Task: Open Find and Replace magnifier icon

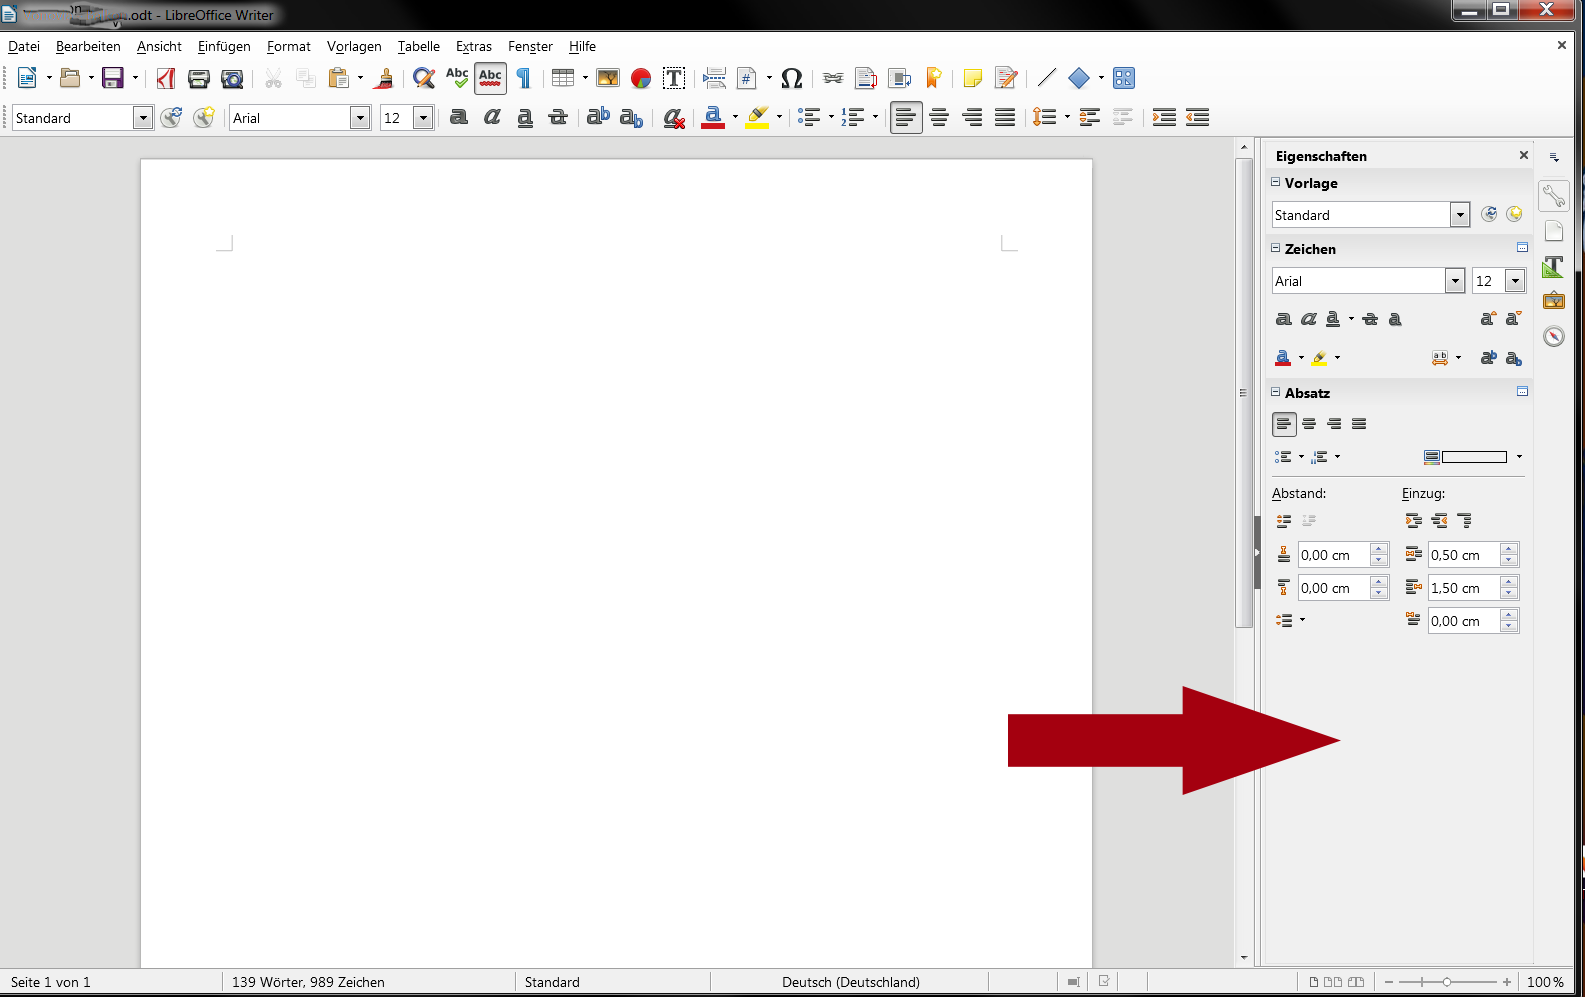Action: tap(424, 78)
